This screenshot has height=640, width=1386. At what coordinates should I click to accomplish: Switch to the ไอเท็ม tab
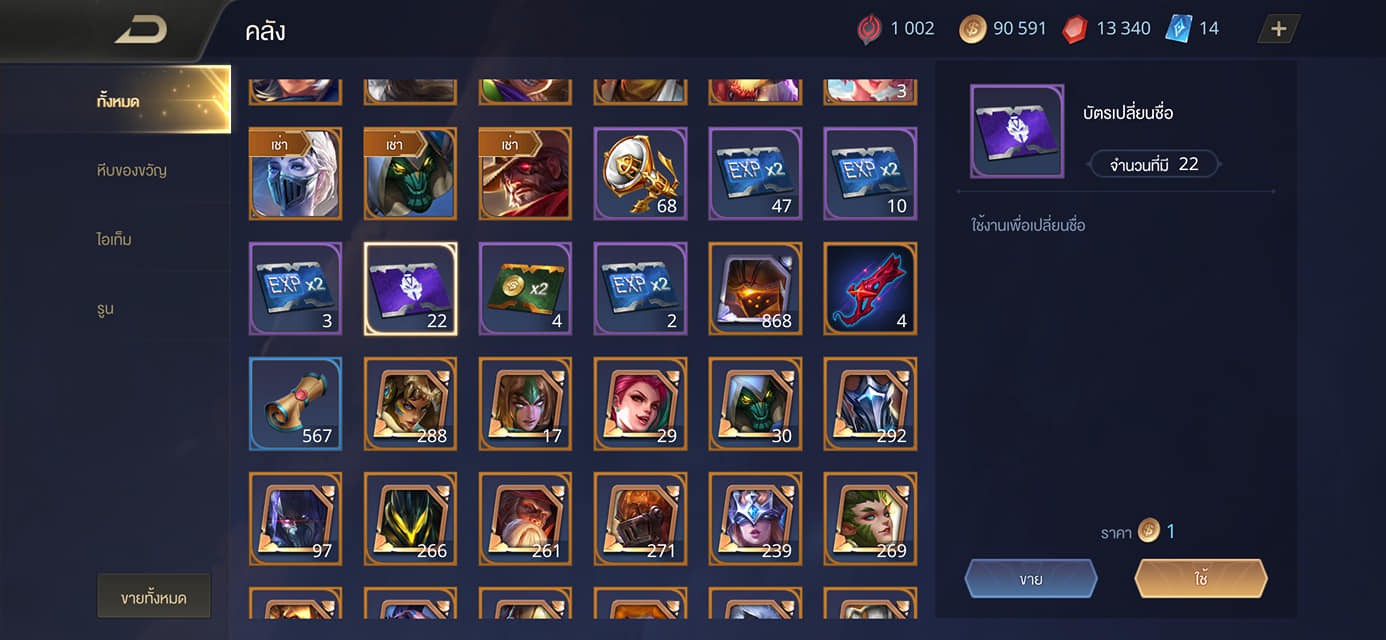point(115,240)
